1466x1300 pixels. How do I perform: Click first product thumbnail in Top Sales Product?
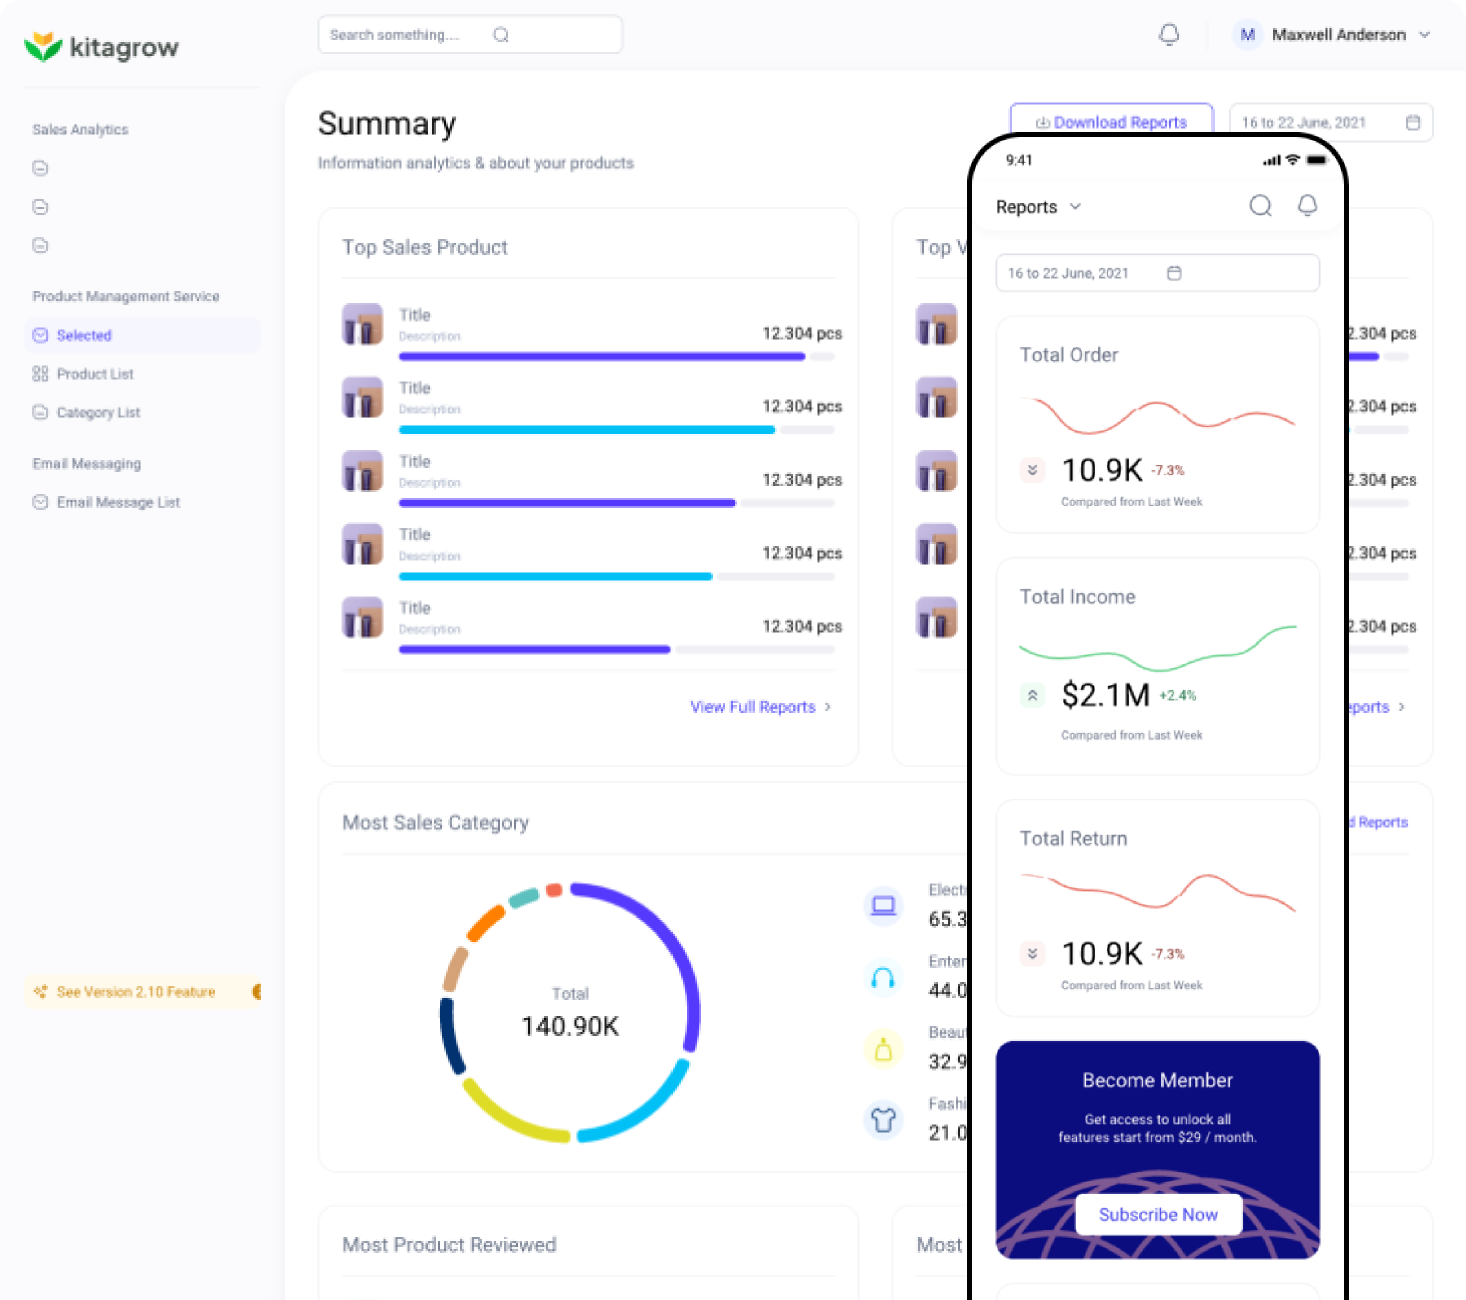coord(362,324)
